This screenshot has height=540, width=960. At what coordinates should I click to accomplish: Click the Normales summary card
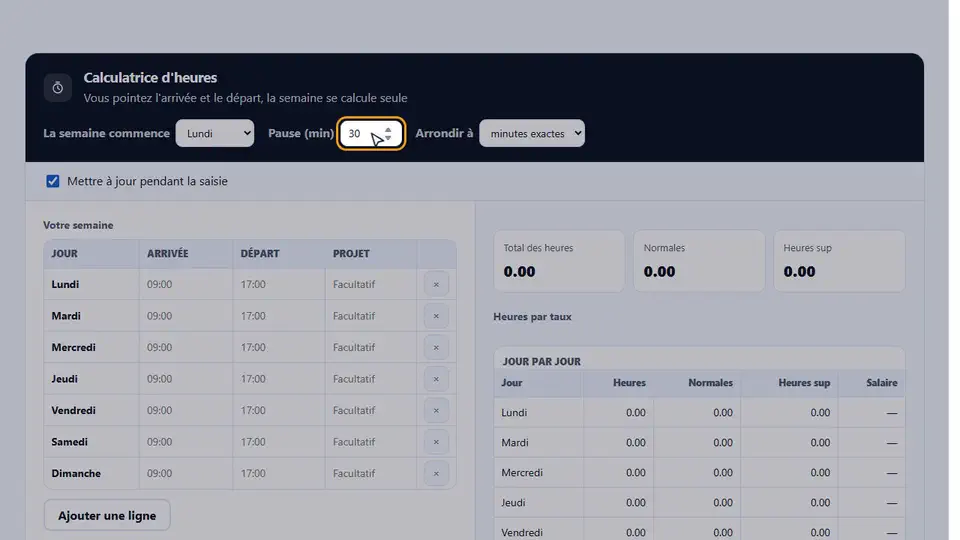(x=699, y=261)
